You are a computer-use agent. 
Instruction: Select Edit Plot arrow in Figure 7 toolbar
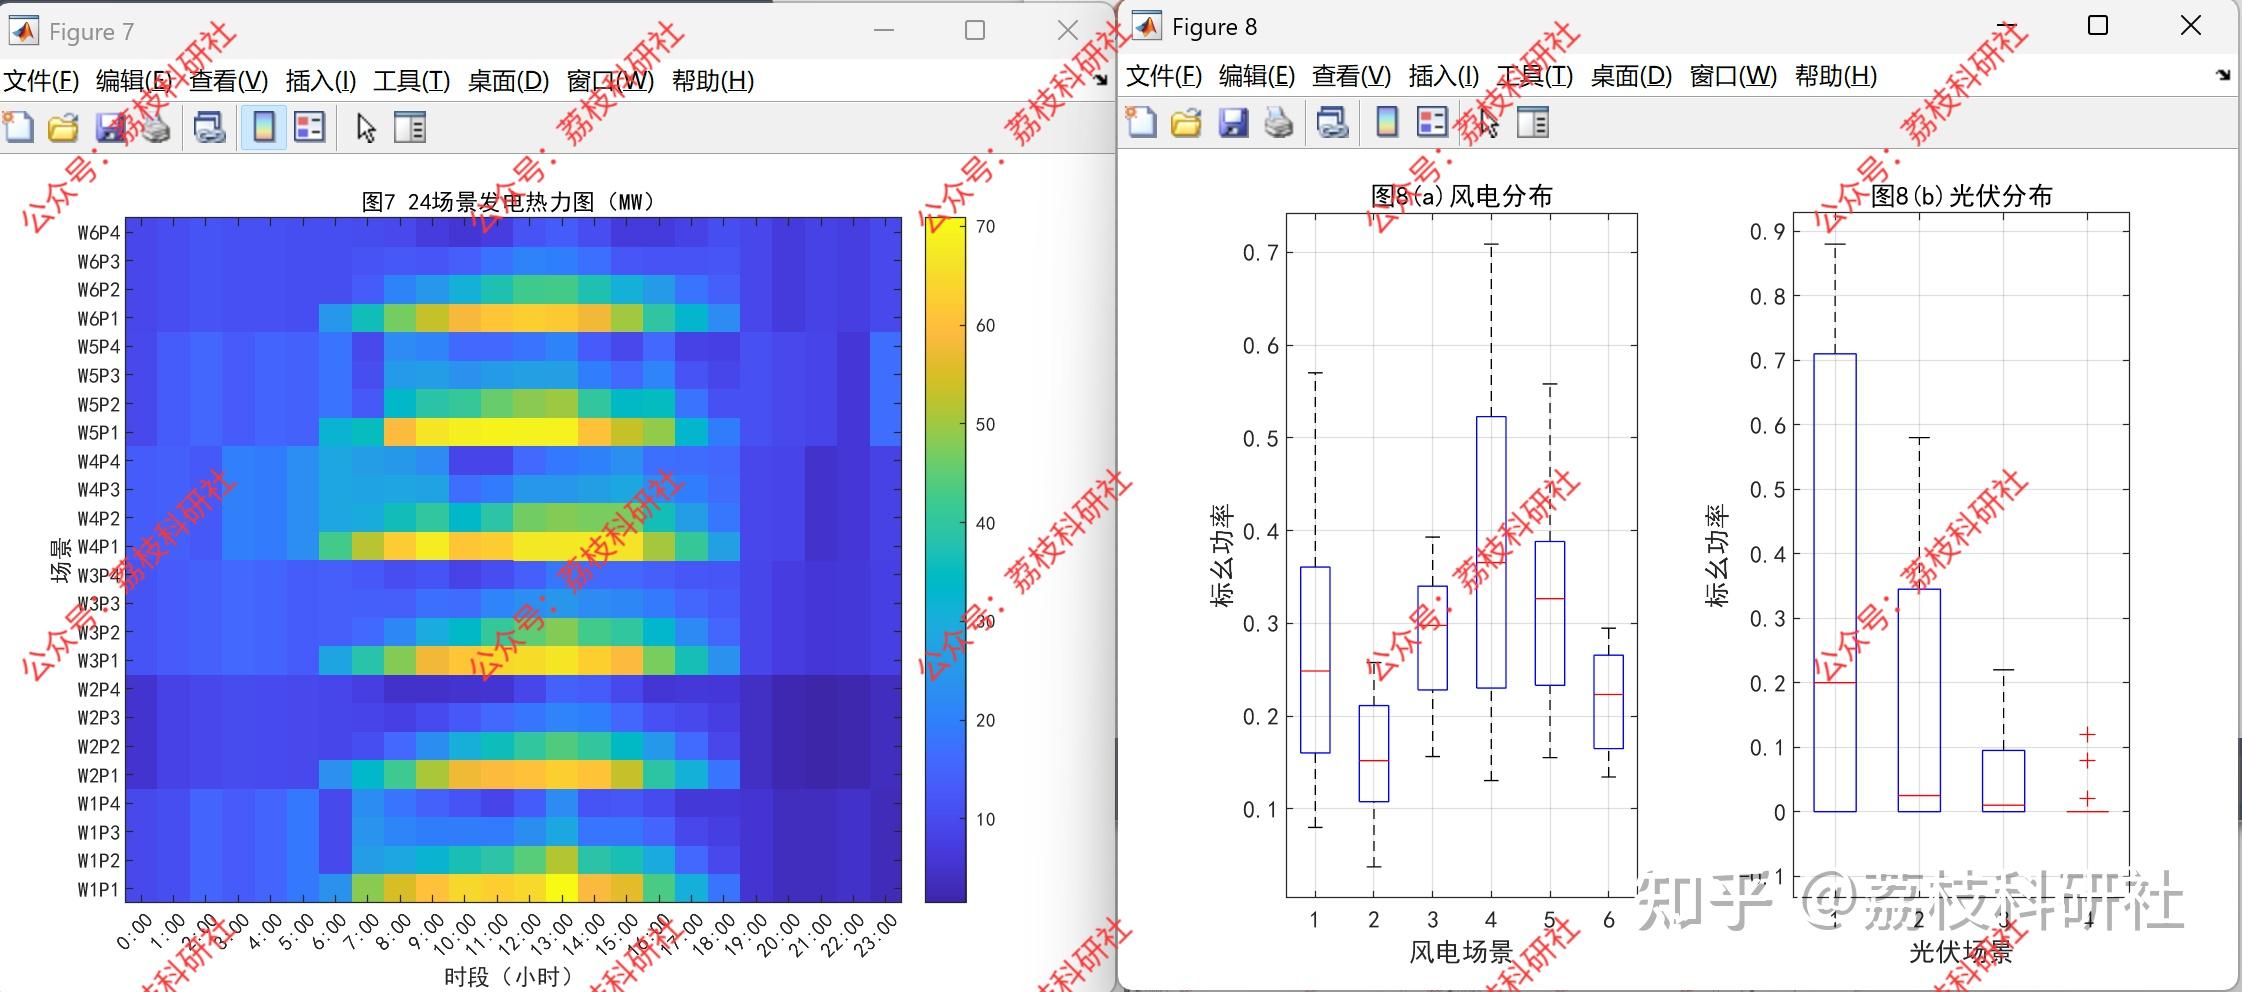click(x=365, y=128)
